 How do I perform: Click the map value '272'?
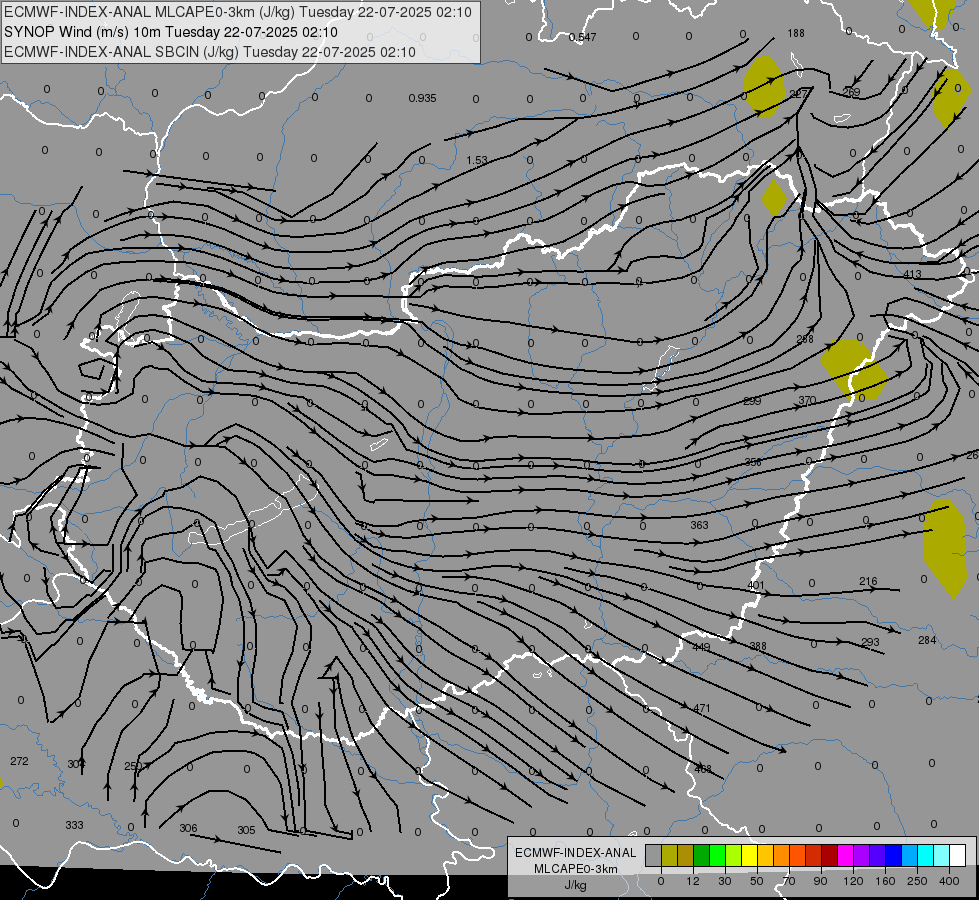(x=19, y=761)
